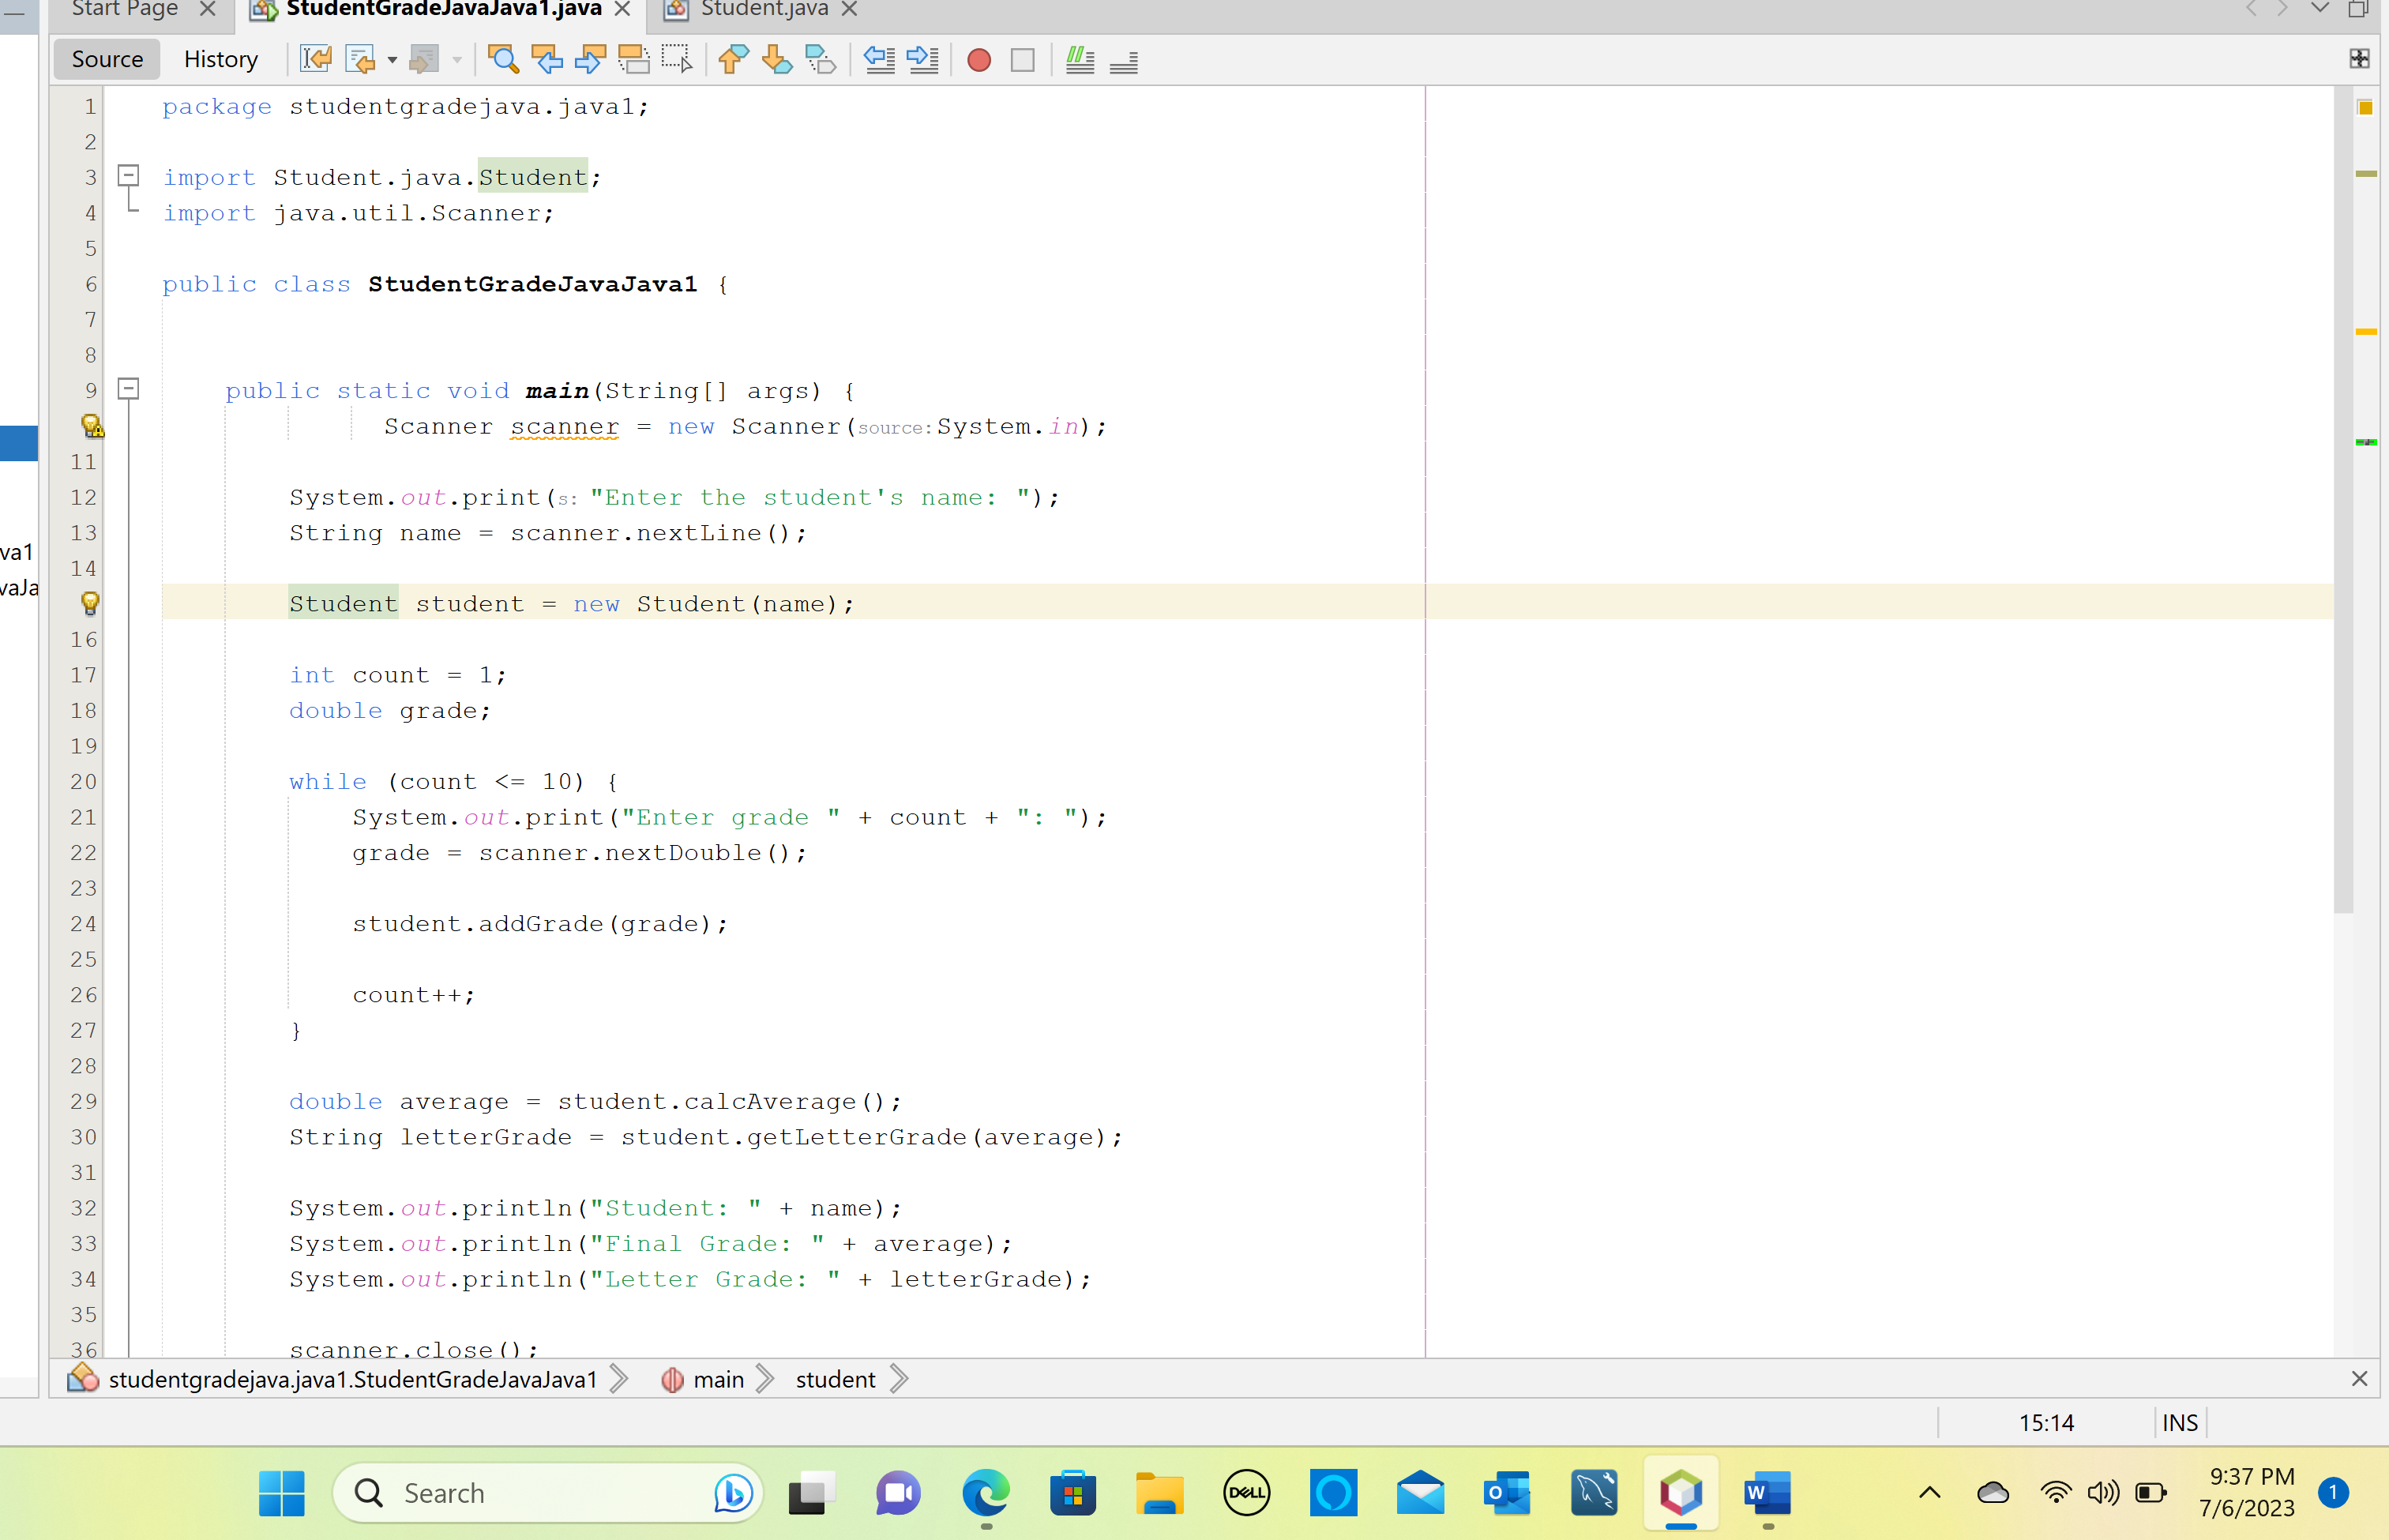Open the editor documents list dropdown arrow
The width and height of the screenshot is (2389, 1540).
pos(2320,9)
